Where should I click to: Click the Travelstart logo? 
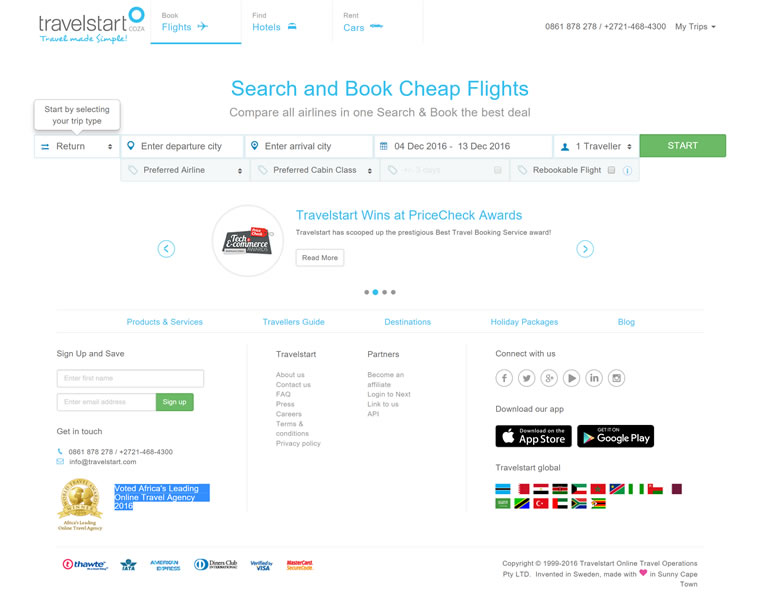[91, 25]
